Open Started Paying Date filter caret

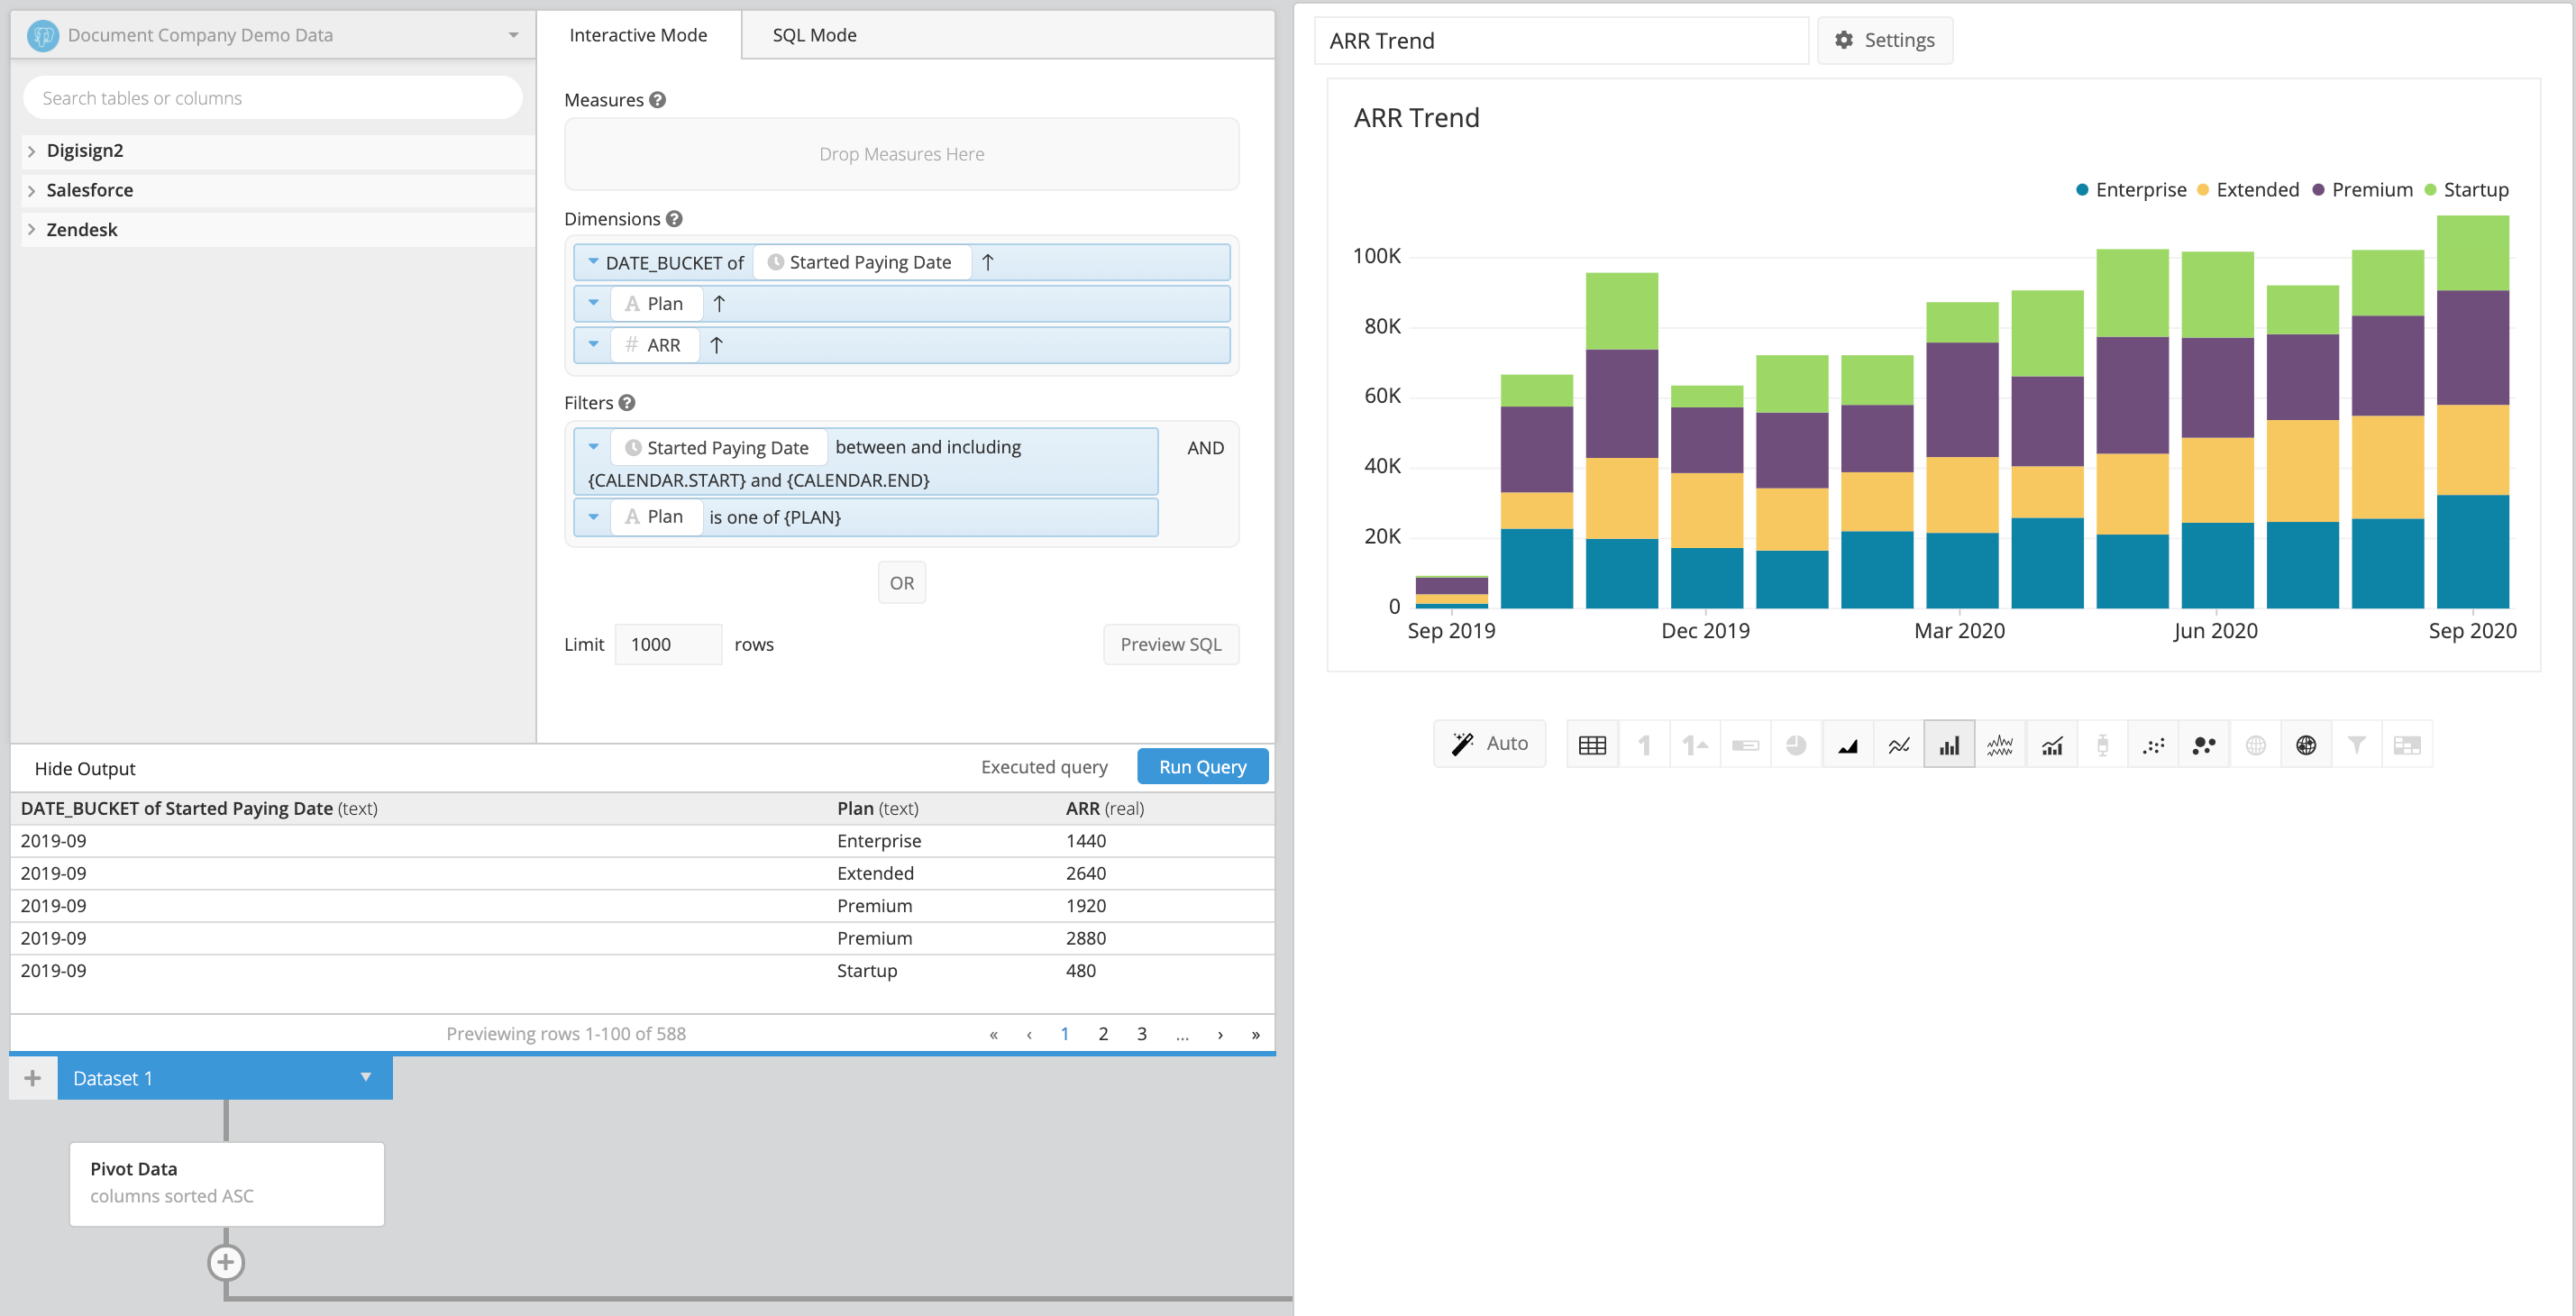click(593, 447)
